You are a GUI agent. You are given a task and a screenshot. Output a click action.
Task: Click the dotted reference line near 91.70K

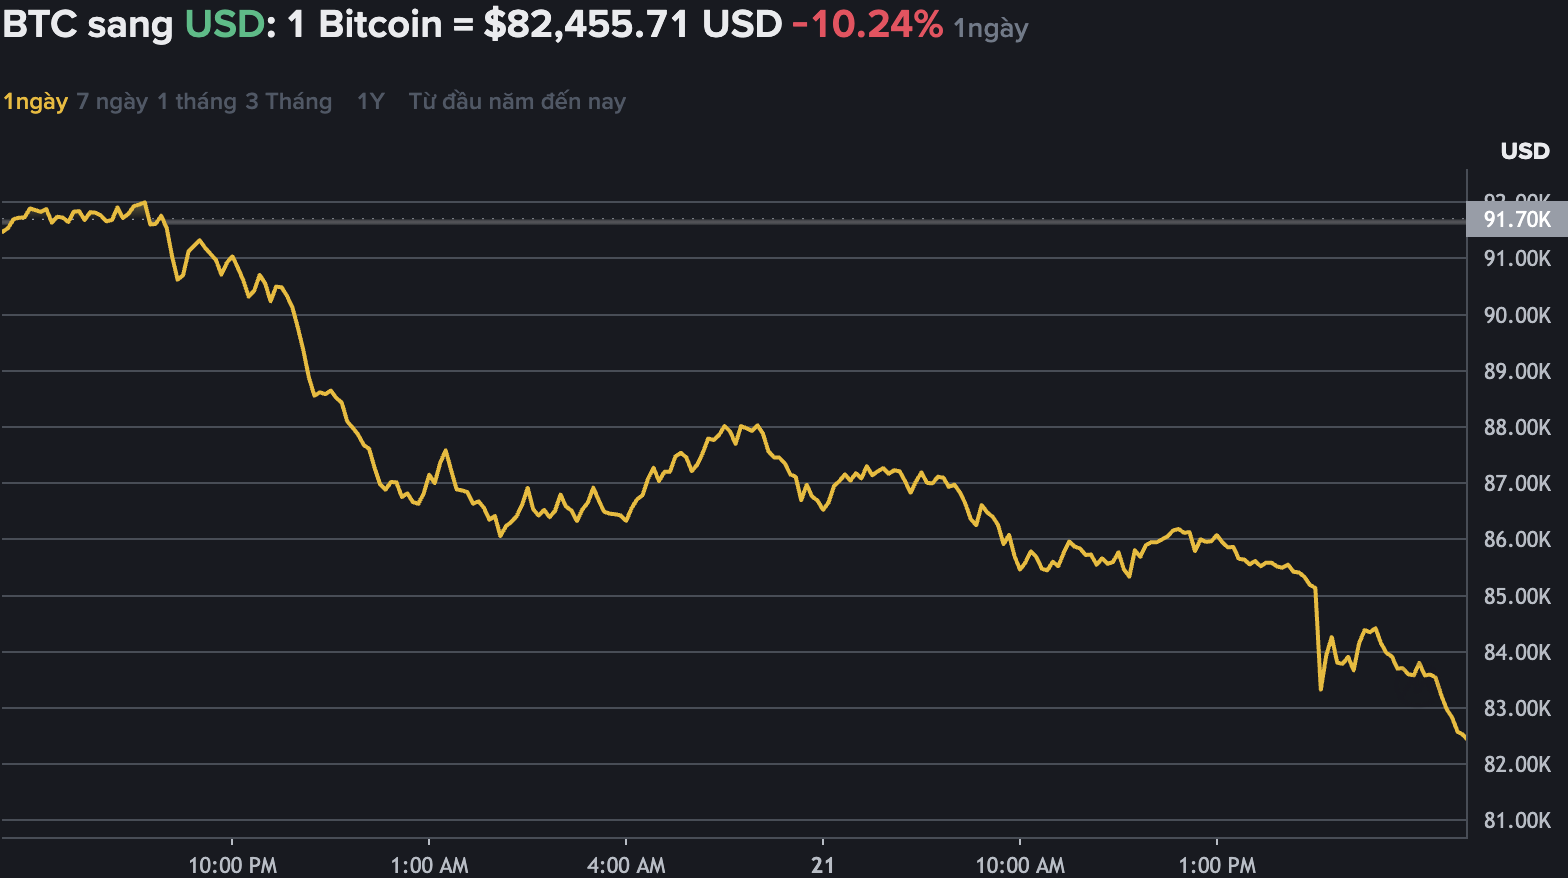[x=700, y=217]
